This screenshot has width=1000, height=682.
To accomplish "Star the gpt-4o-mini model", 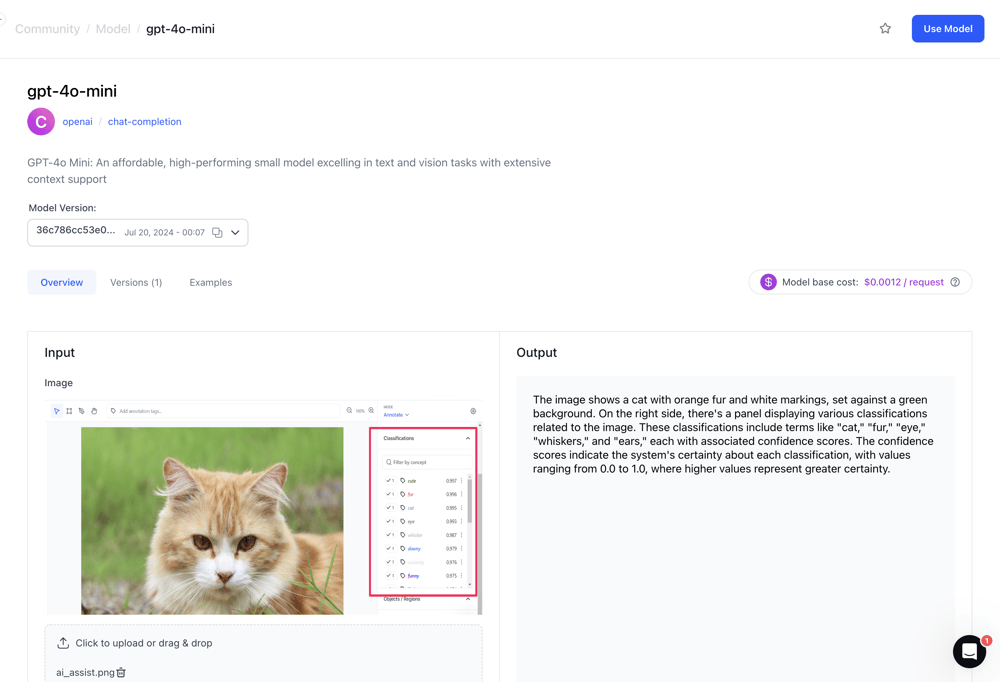I will tap(885, 29).
